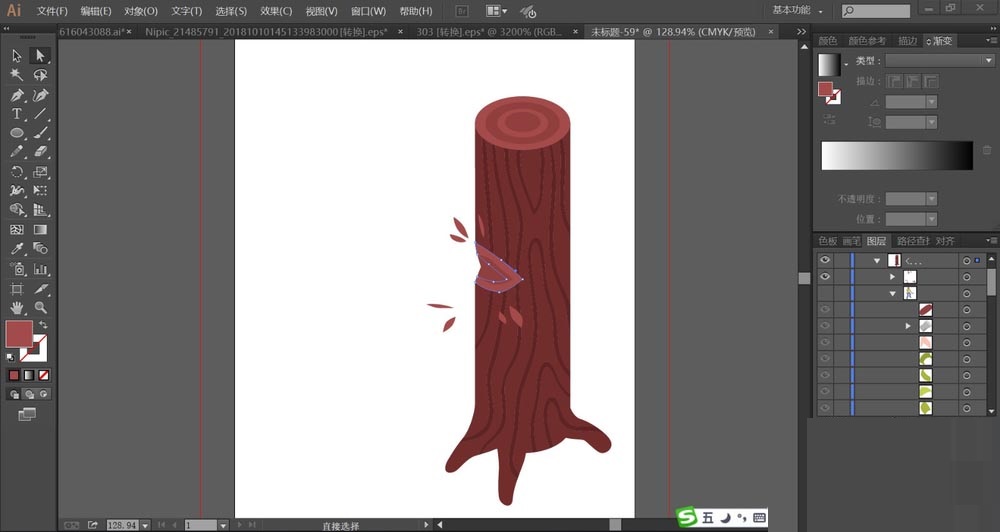Select the Magic Wand tool
Image resolution: width=1000 pixels, height=532 pixels.
[x=17, y=75]
